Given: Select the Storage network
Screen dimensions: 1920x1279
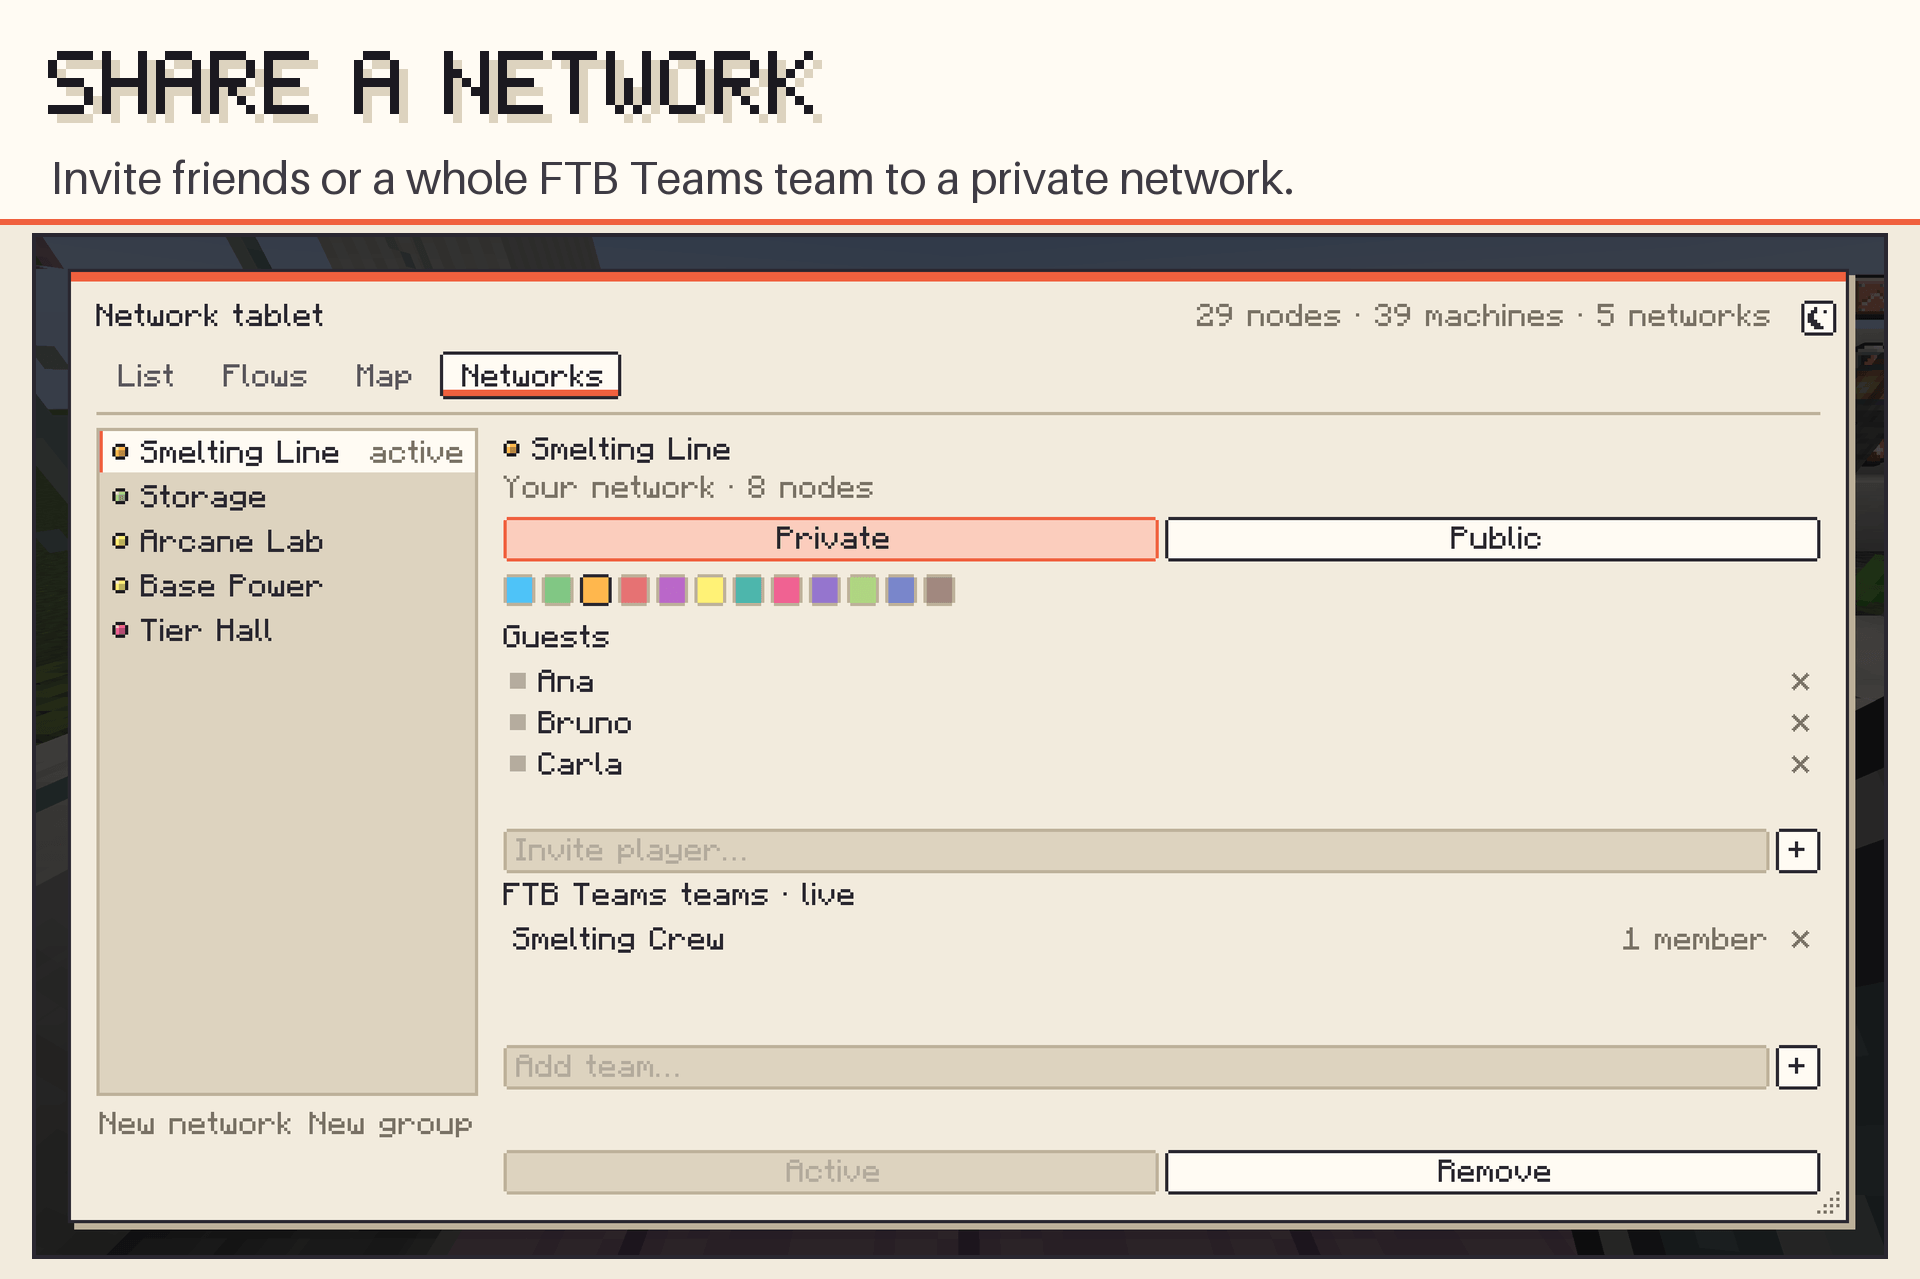Looking at the screenshot, I should click(x=288, y=497).
